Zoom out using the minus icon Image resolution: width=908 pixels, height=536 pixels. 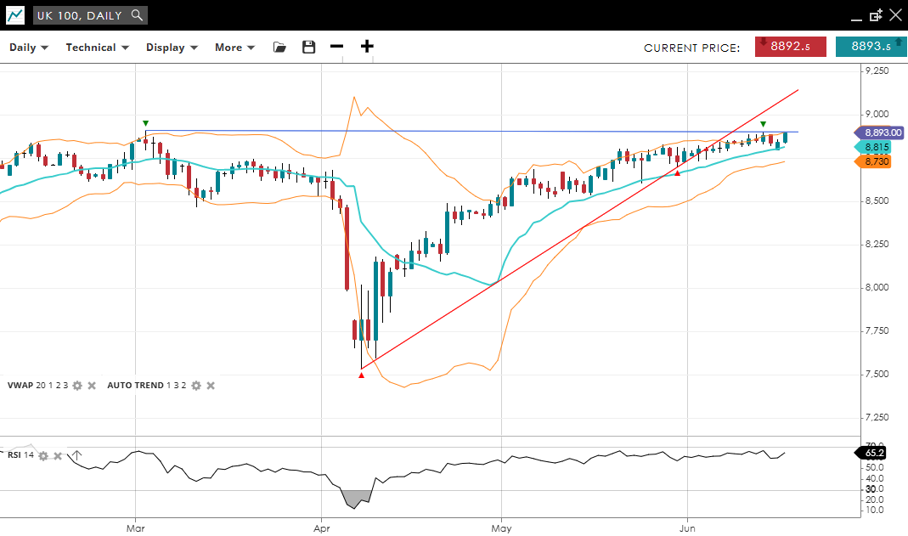pyautogui.click(x=337, y=47)
